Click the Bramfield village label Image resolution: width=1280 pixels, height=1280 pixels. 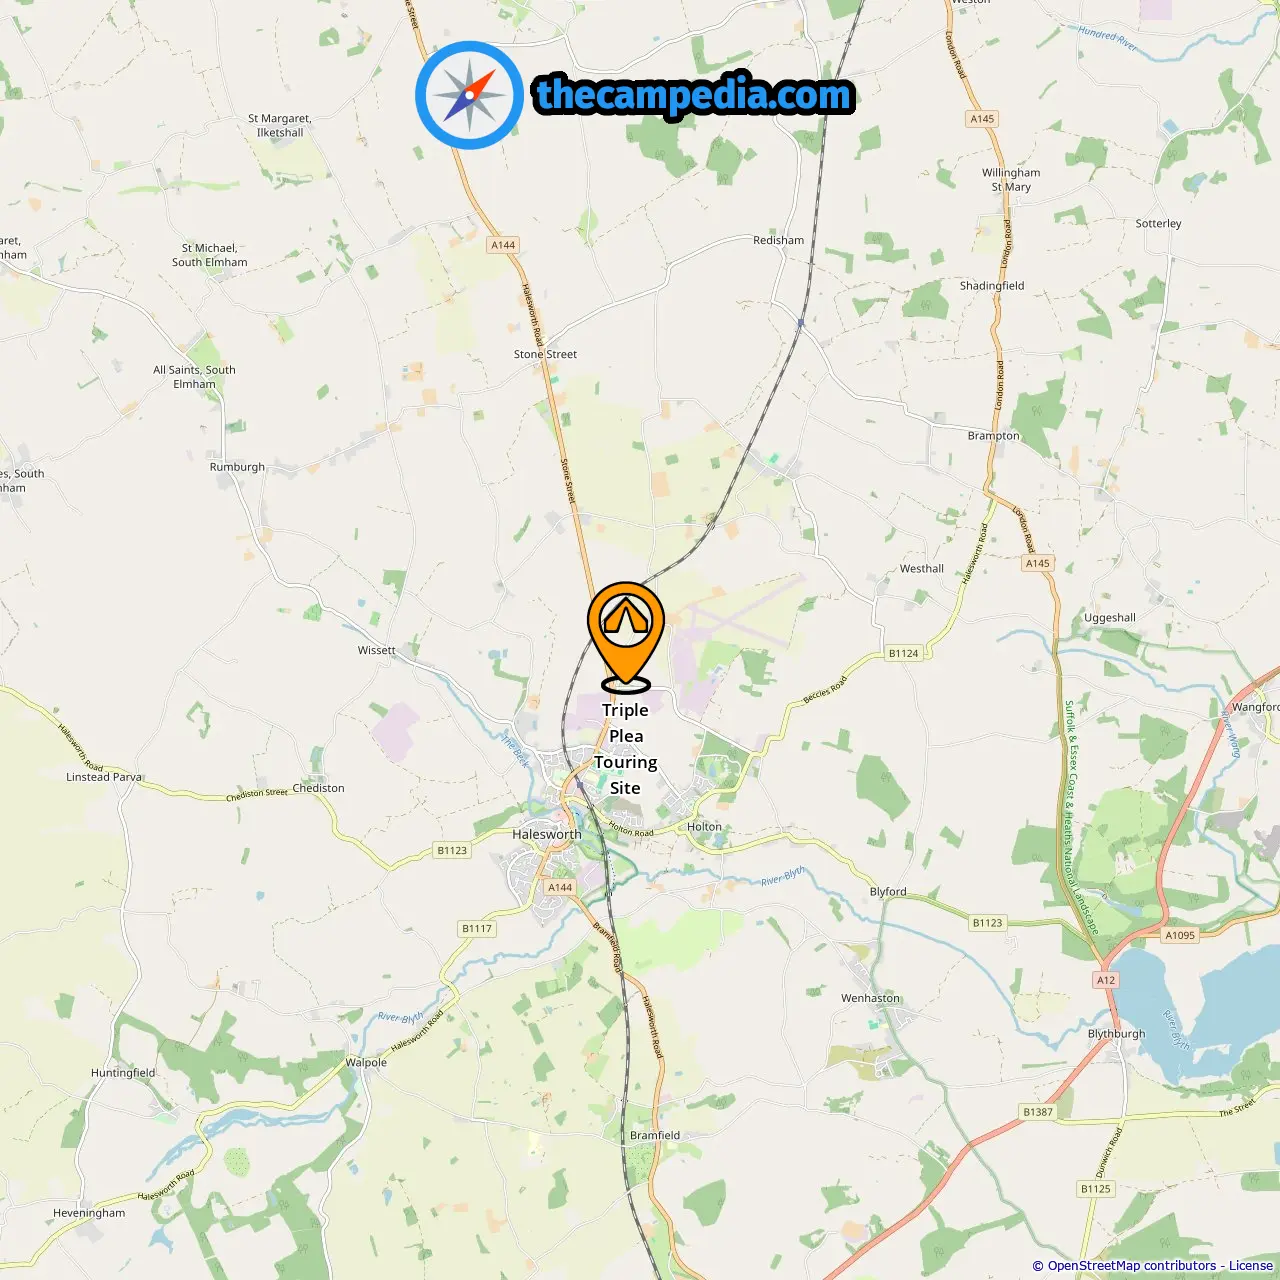point(655,1135)
